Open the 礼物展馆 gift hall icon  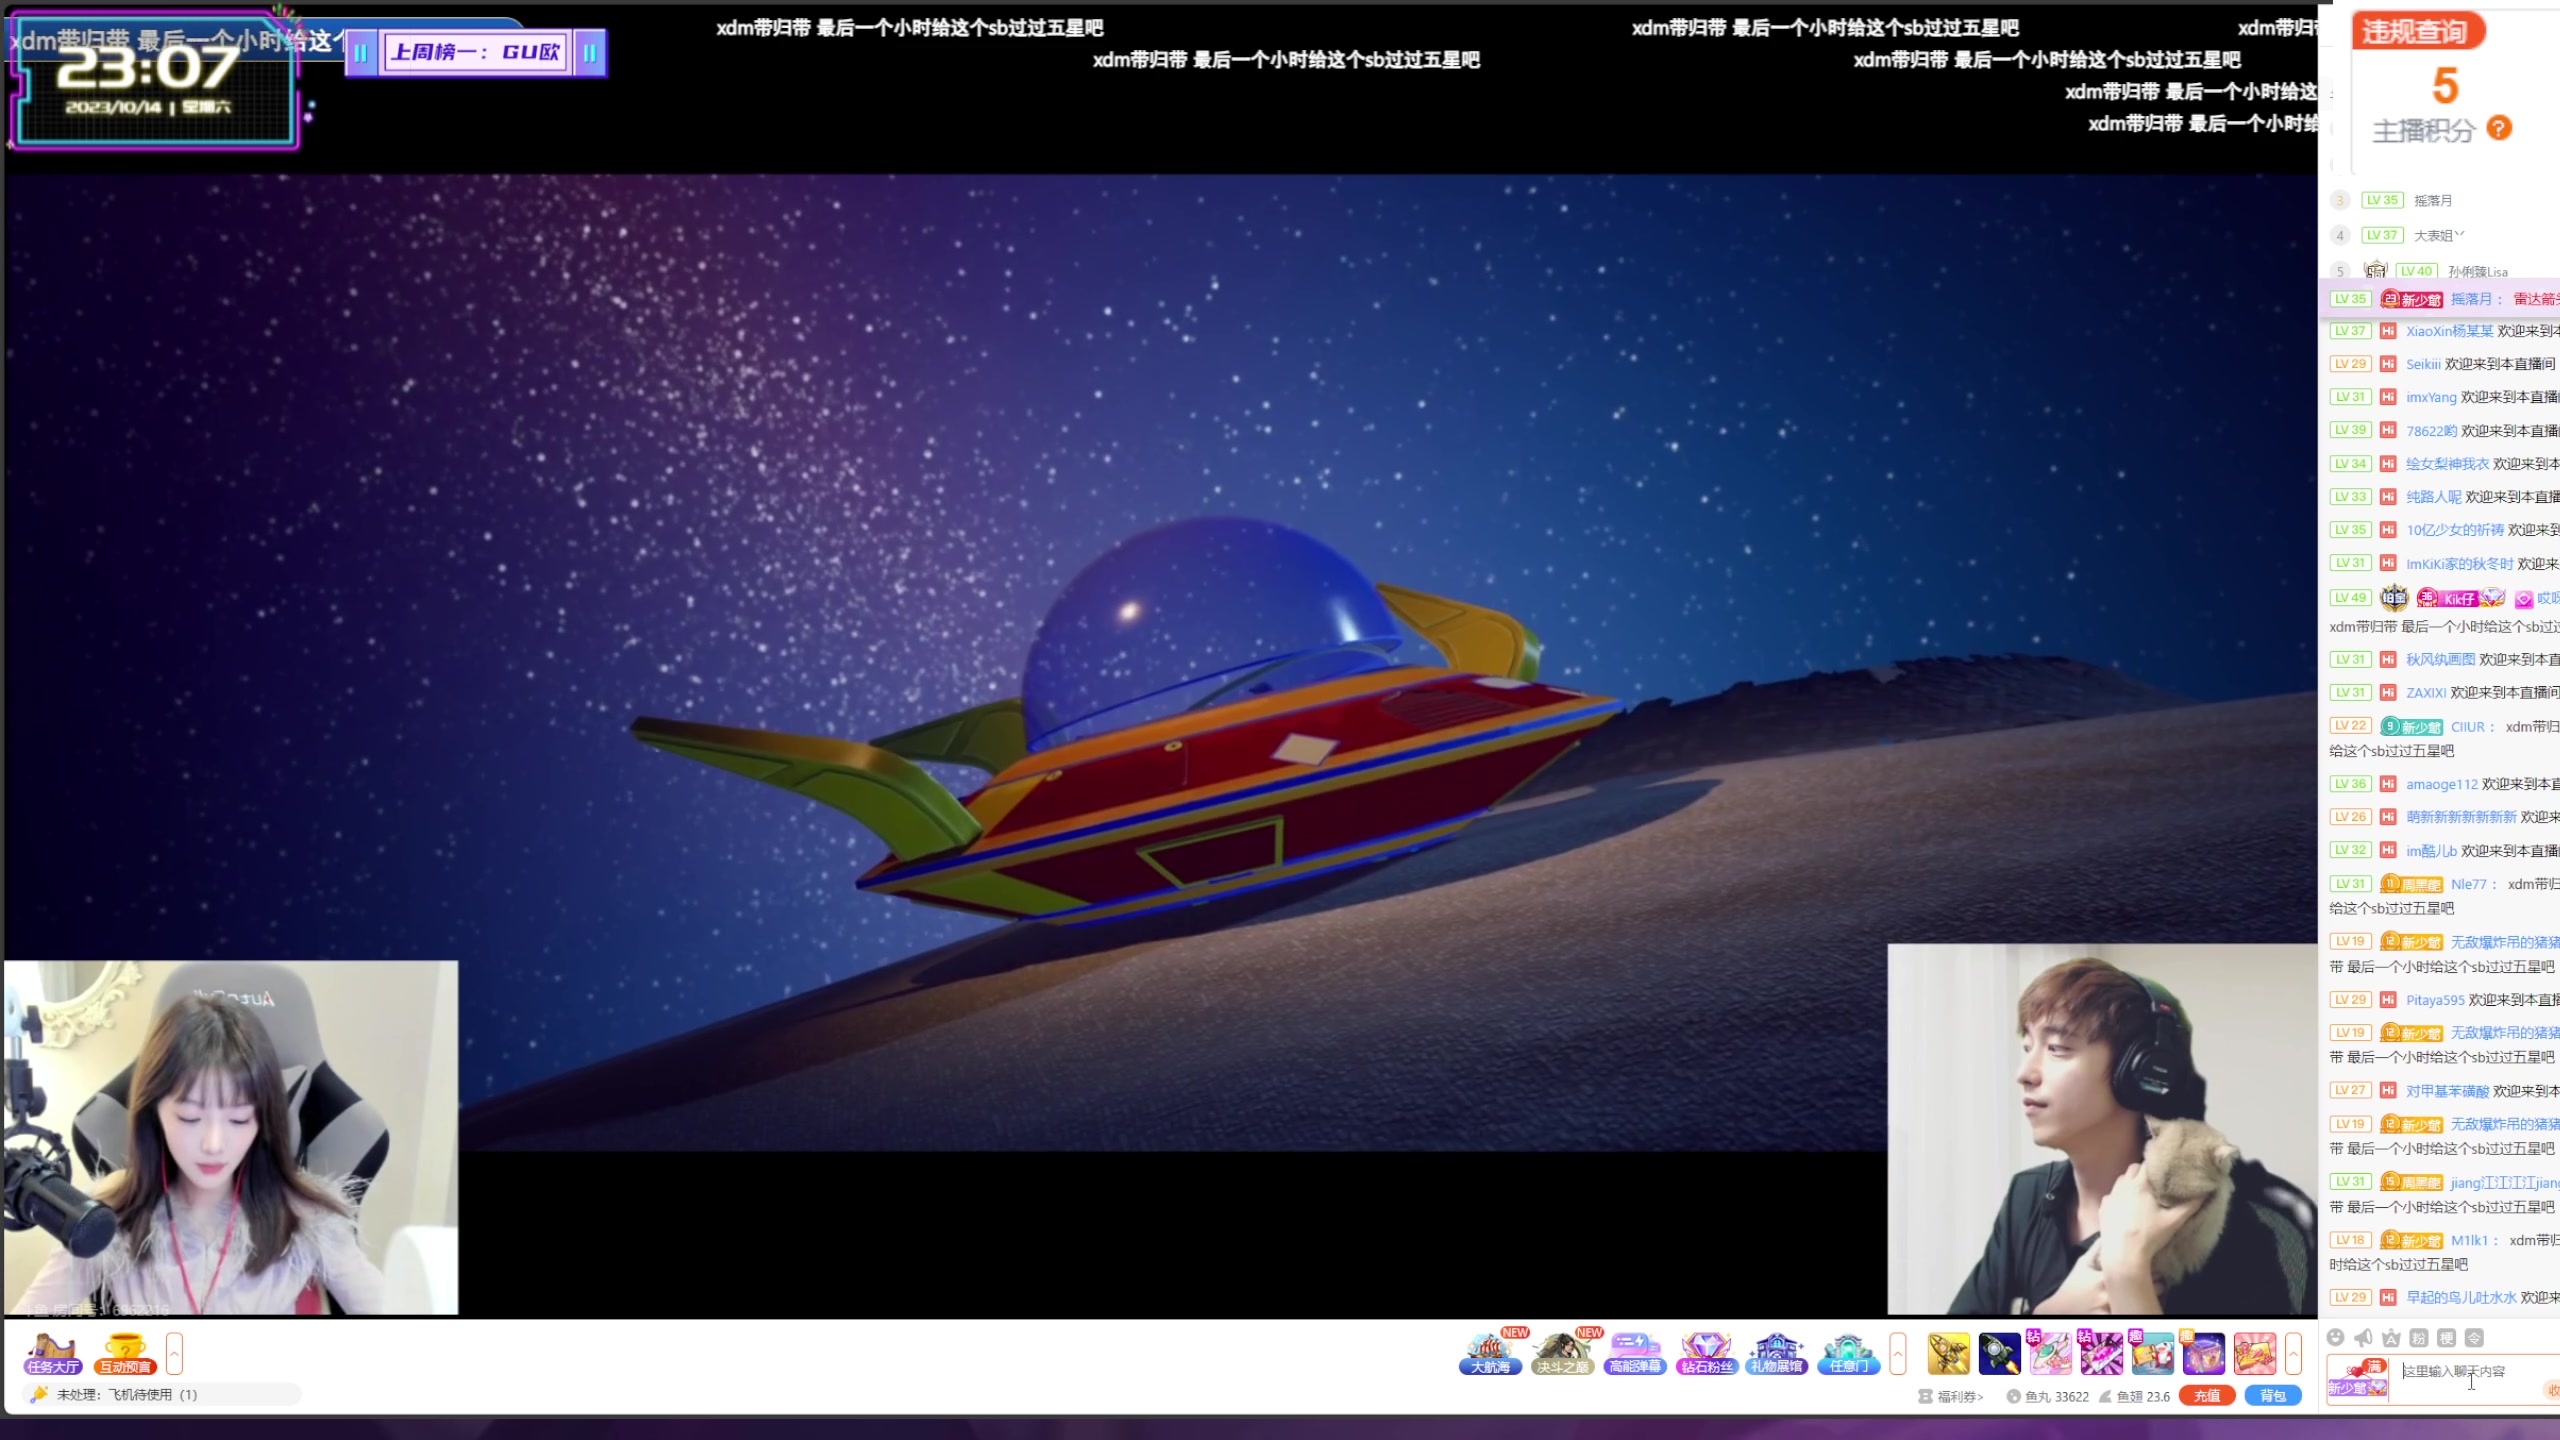1777,1353
